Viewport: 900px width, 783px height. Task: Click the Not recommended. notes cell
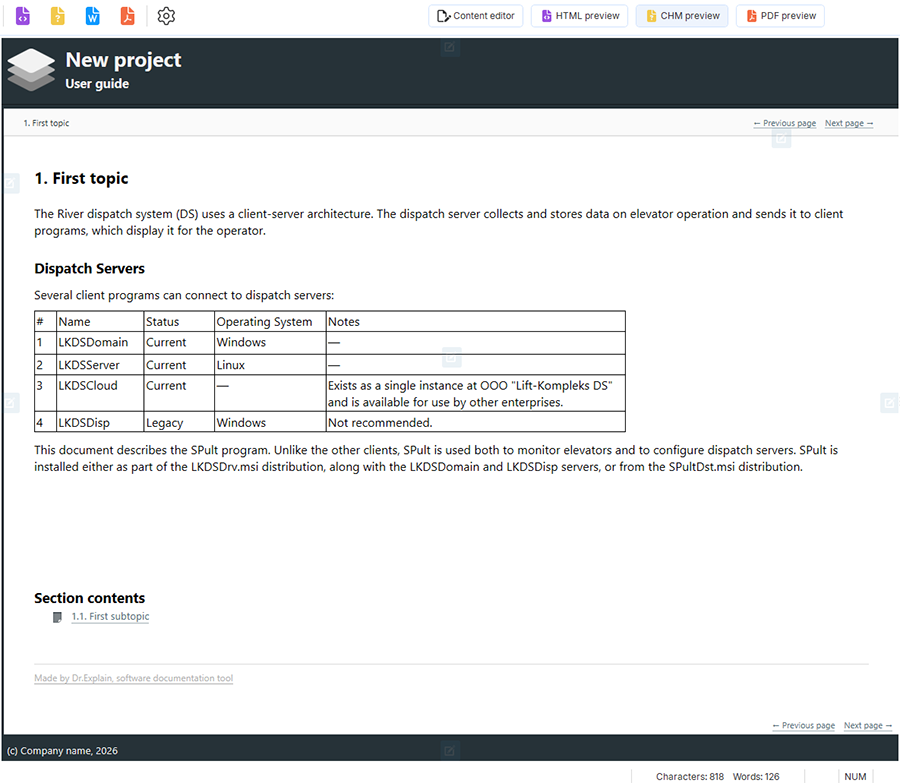475,422
